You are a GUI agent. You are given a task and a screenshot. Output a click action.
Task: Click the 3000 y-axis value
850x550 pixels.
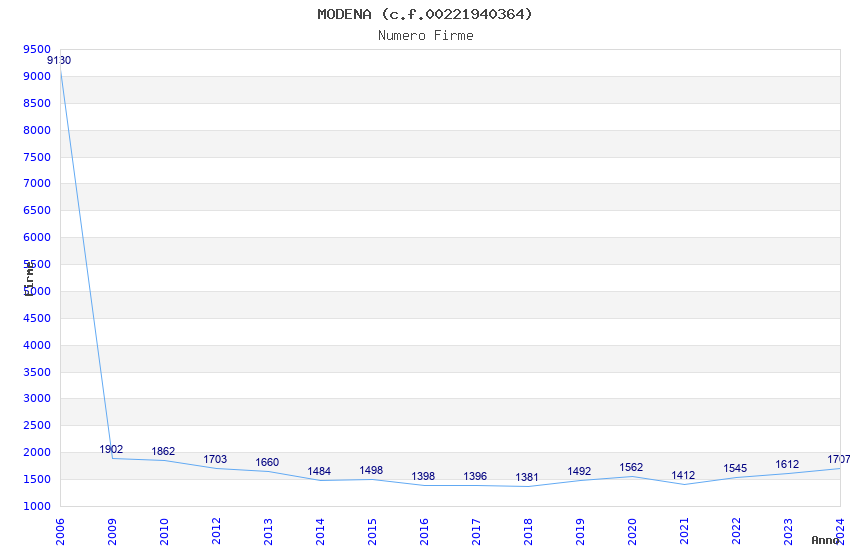pos(37,398)
